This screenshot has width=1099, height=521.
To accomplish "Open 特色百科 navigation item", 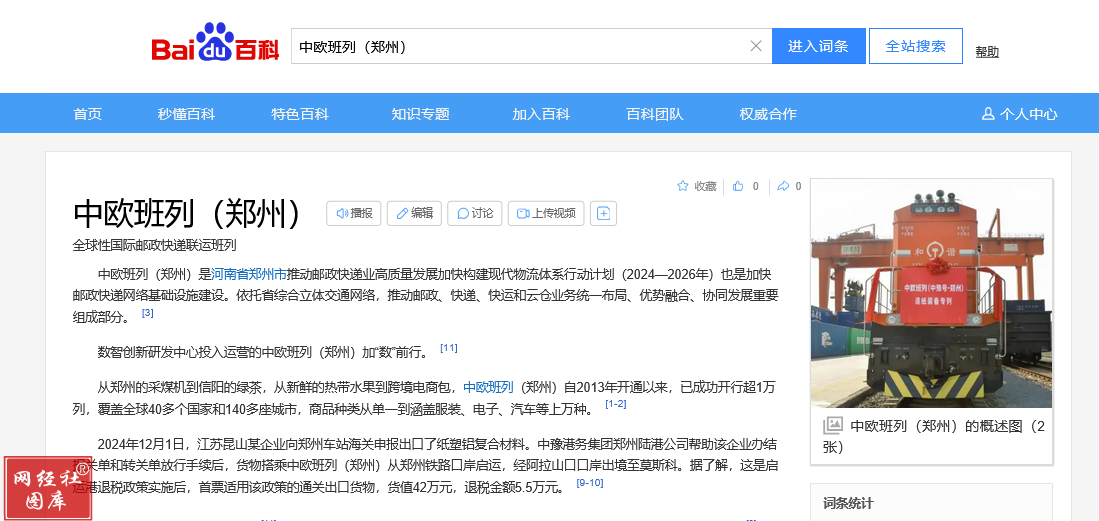I will point(300,114).
